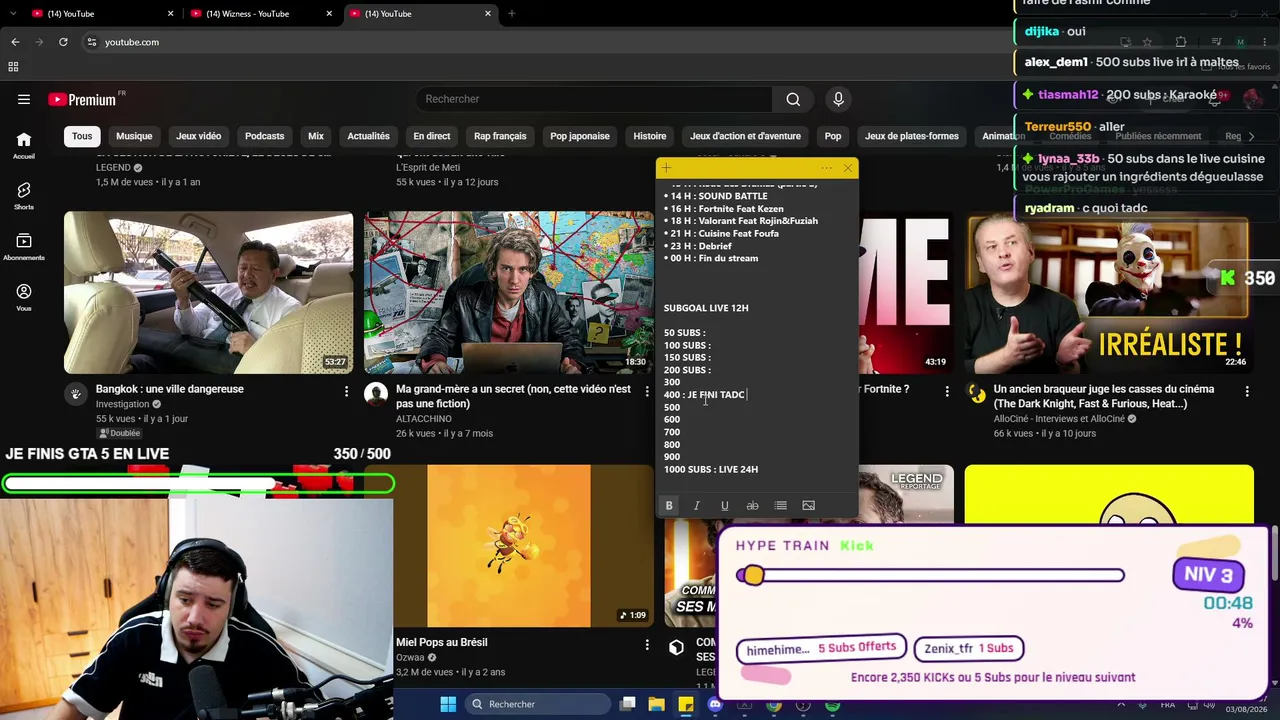Select the Tous filter chip
The width and height of the screenshot is (1280, 720).
[82, 136]
